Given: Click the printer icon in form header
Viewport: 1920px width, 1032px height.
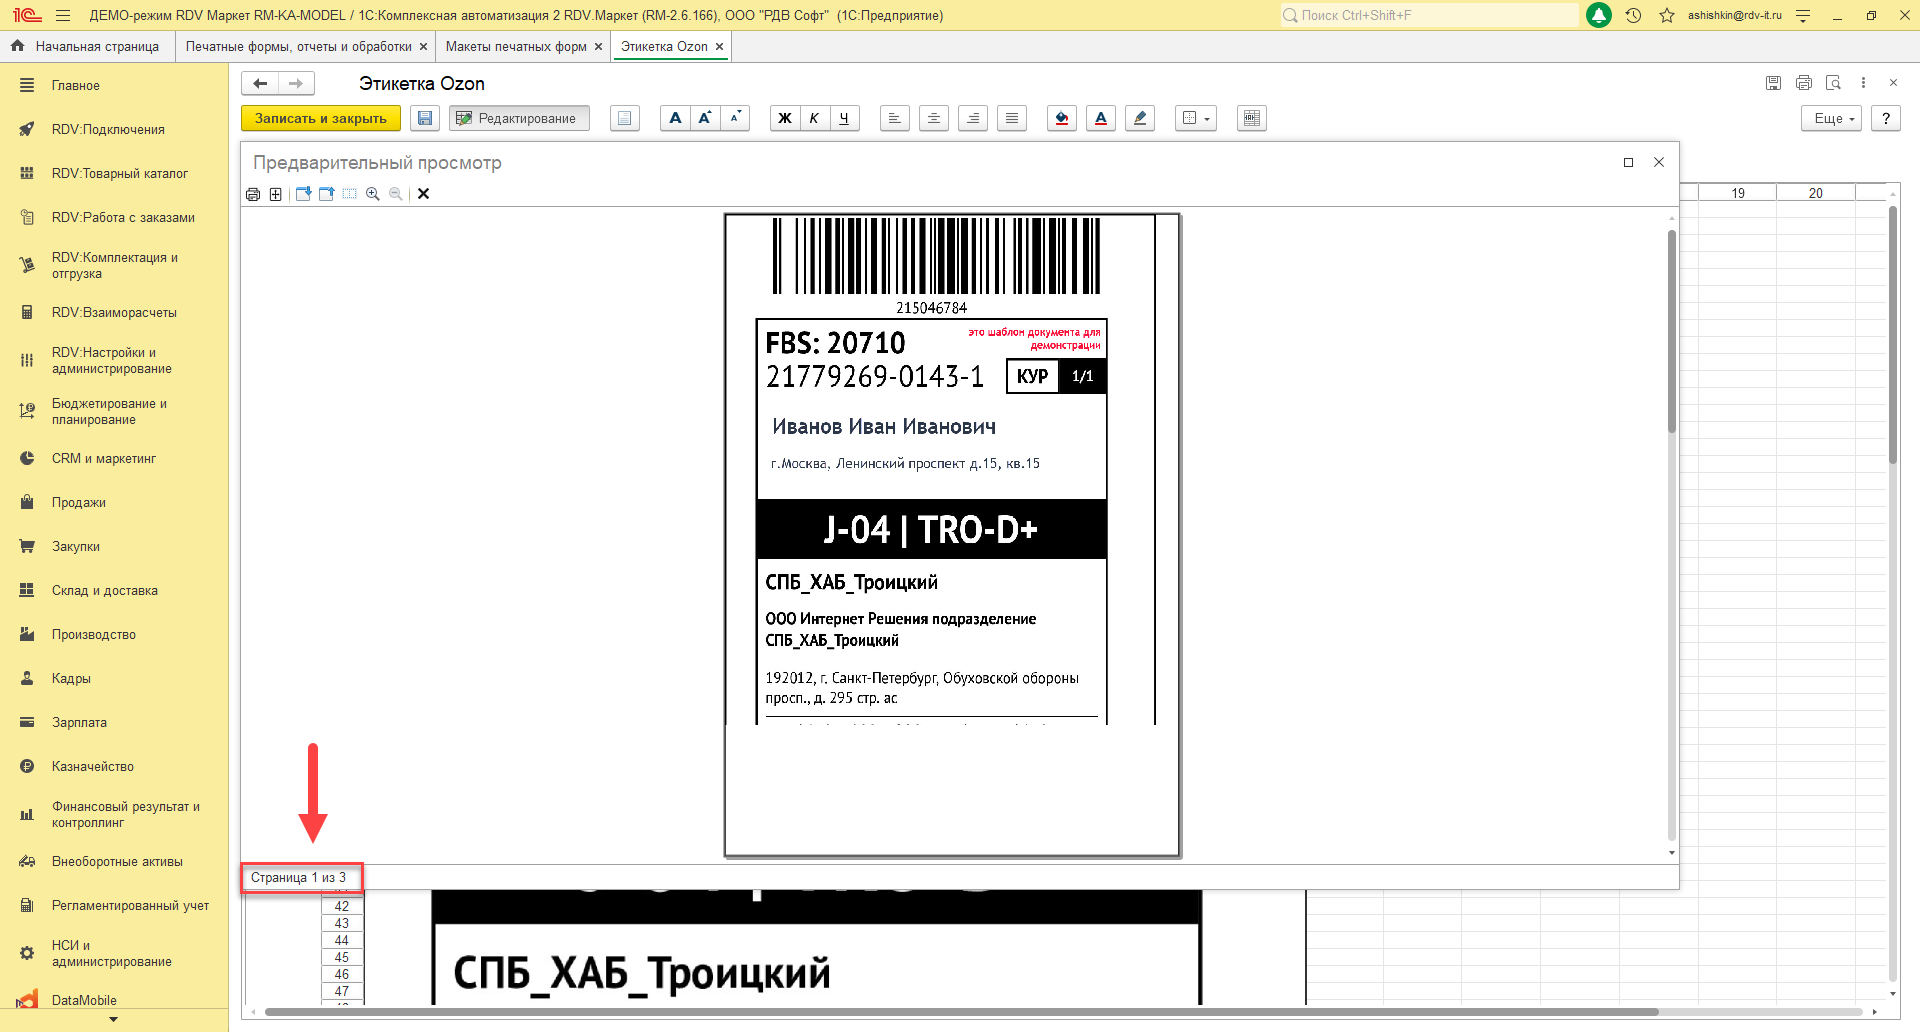Looking at the screenshot, I should (x=1804, y=83).
